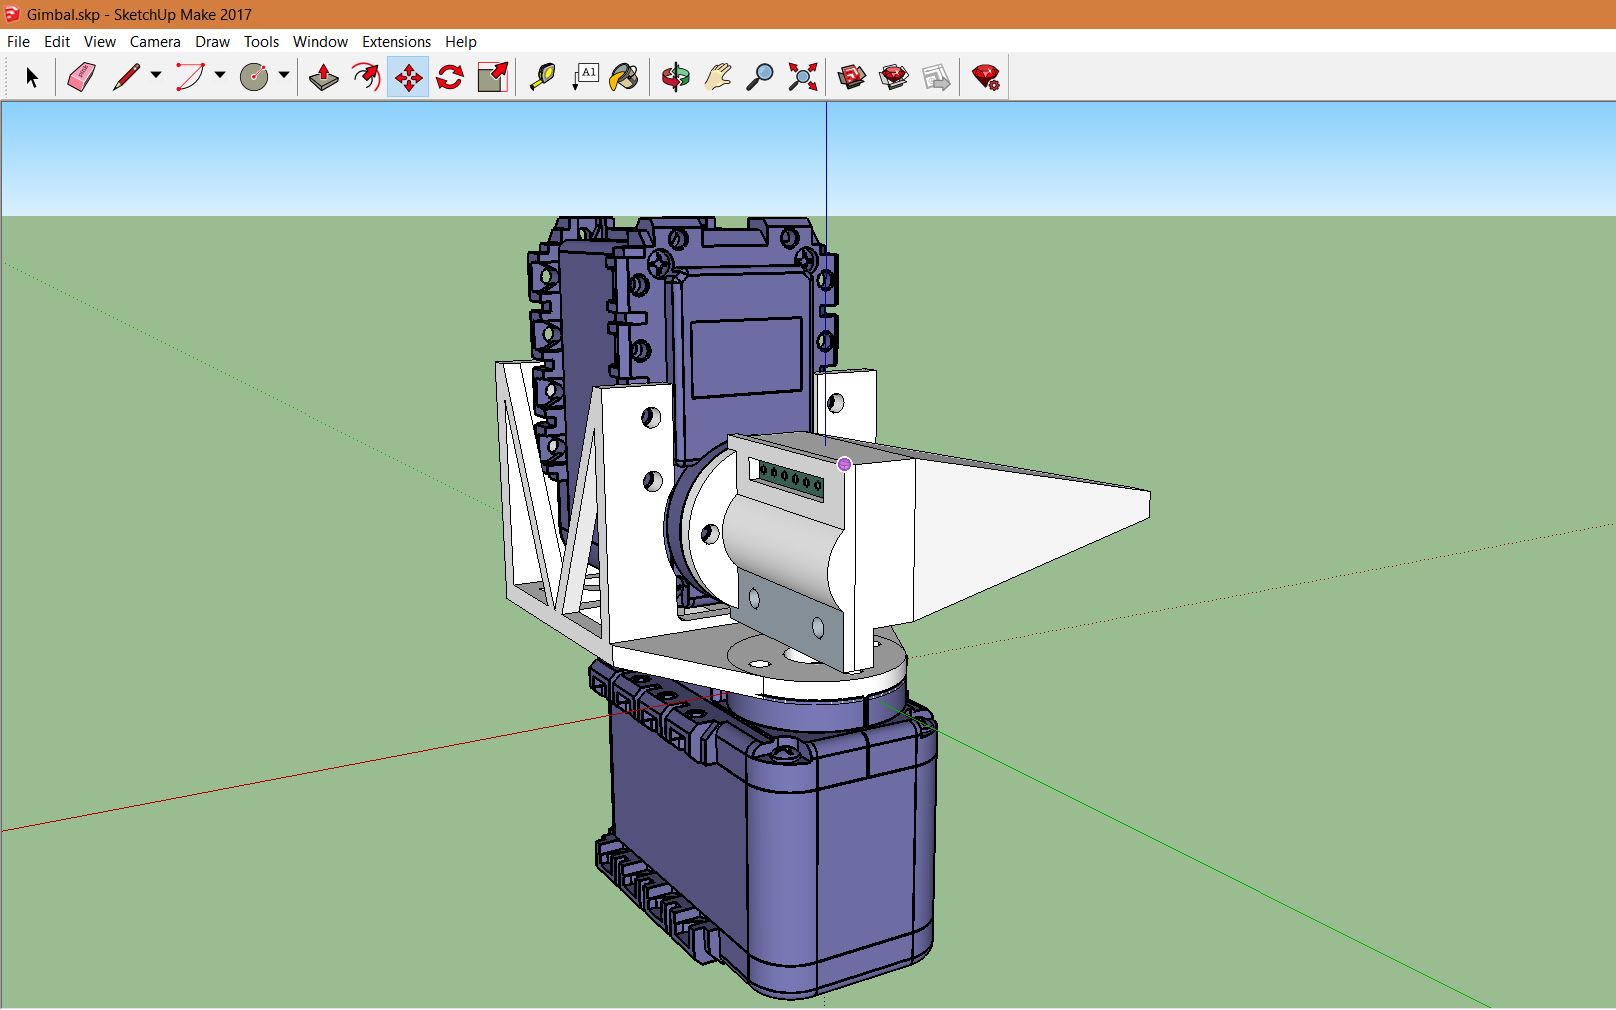The height and width of the screenshot is (1010, 1616).
Task: Open the Window menu
Action: click(x=320, y=41)
